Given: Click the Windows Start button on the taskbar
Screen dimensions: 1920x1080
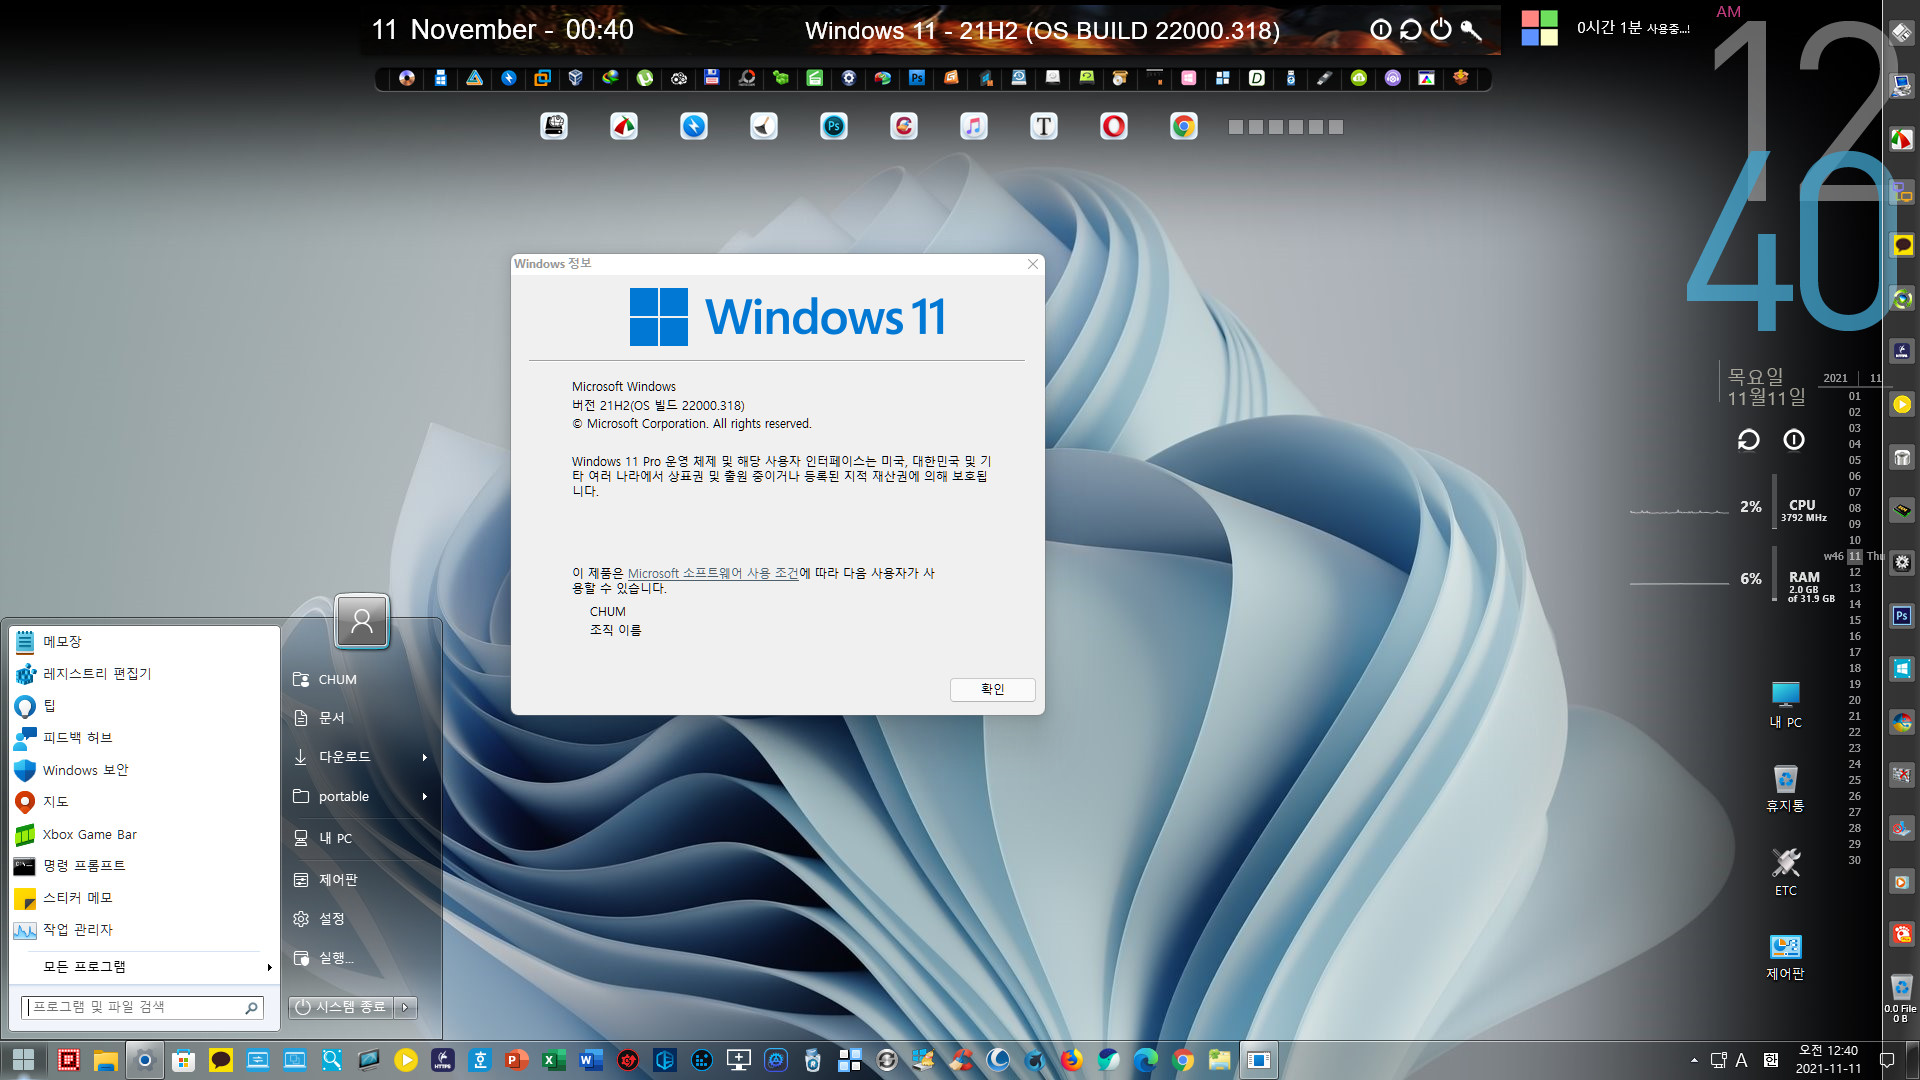Looking at the screenshot, I should coord(24,1060).
